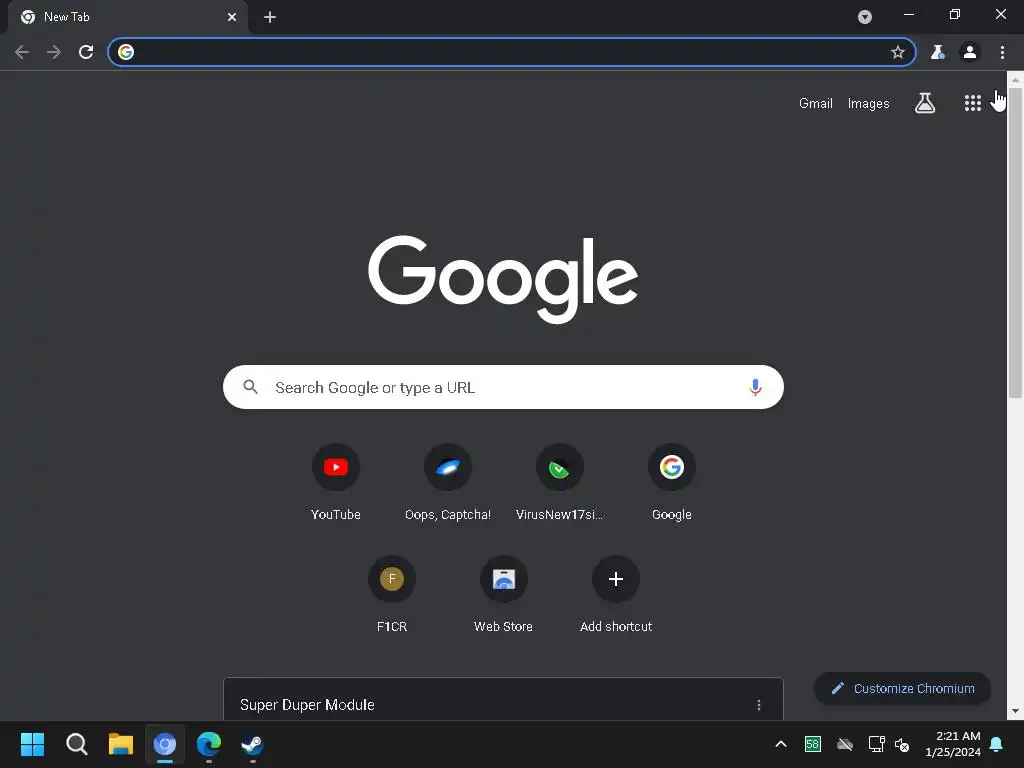Open the Google apps grid
The height and width of the screenshot is (768, 1024).
972,103
